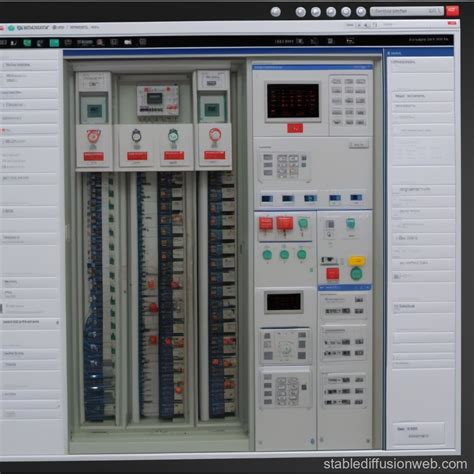474x474 pixels.
Task: Select the left sidebar row with red marker
Action: (29, 130)
